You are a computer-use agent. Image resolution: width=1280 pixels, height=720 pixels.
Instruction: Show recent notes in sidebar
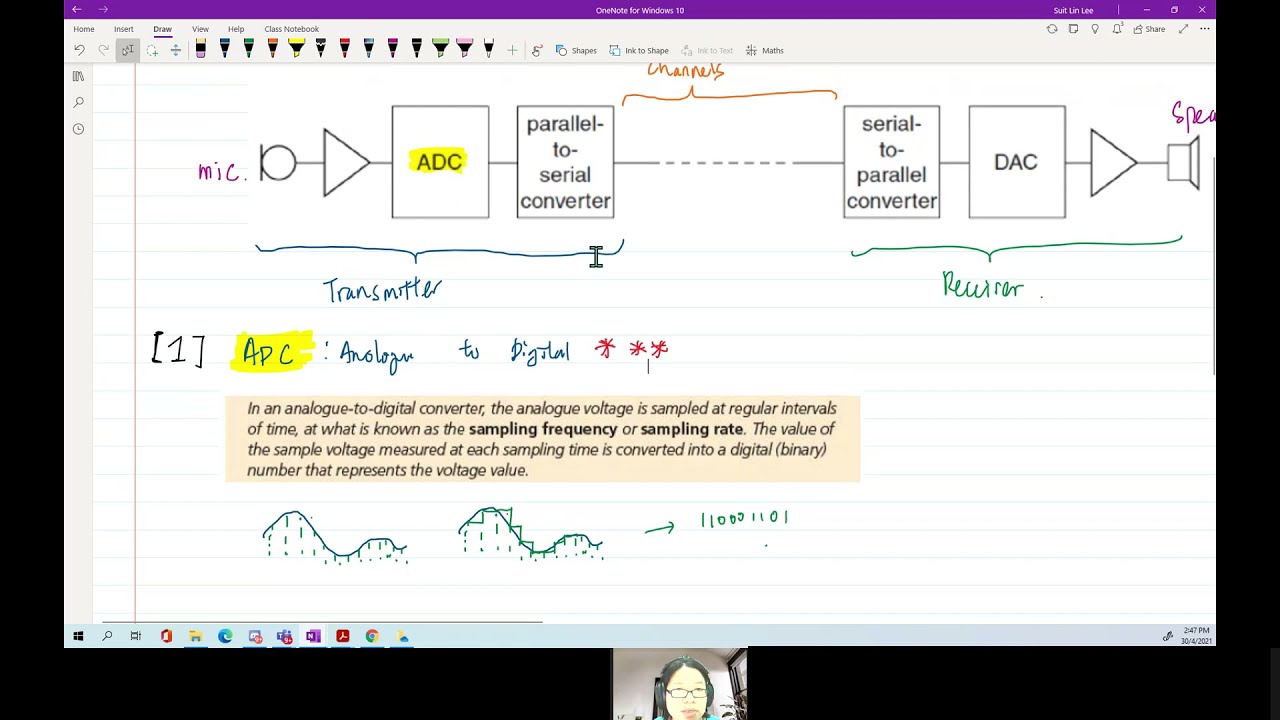click(78, 129)
